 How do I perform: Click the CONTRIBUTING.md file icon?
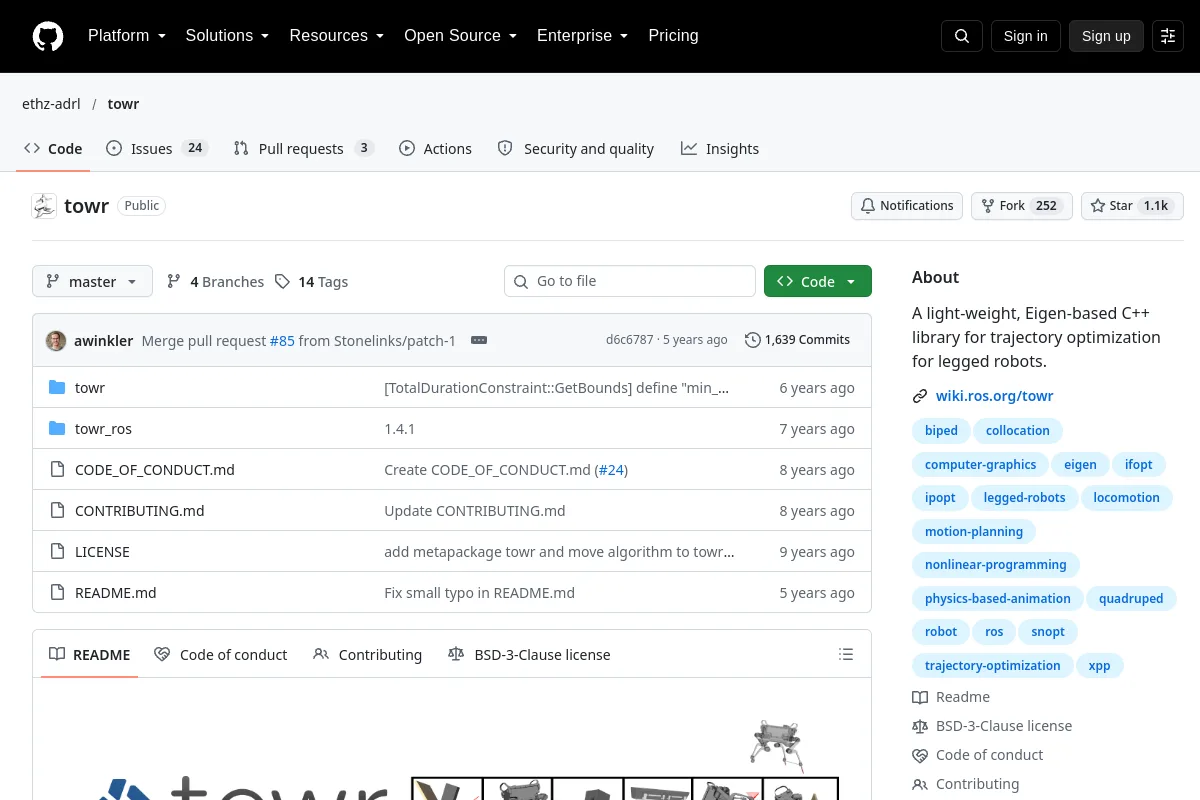pyautogui.click(x=57, y=511)
